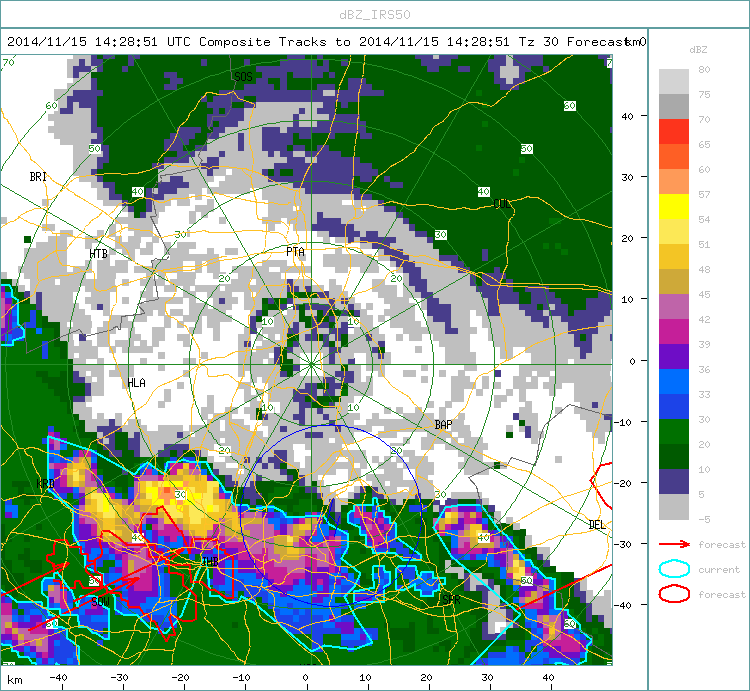Screen dimensions: 750x691
Task: Click the dBZ legend heading
Action: point(698,49)
